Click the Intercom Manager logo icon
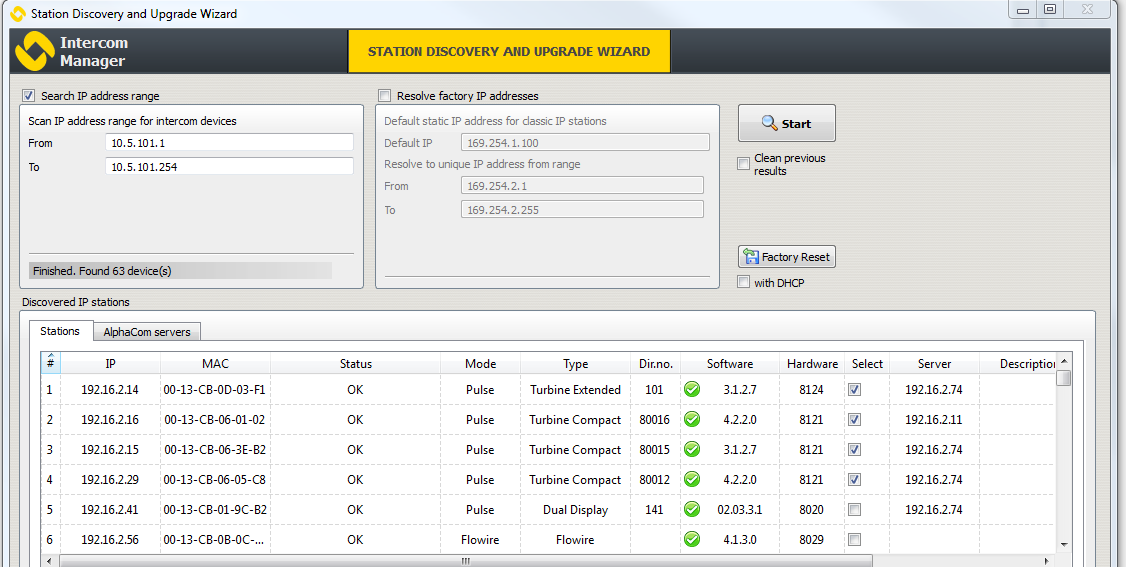The width and height of the screenshot is (1126, 567). tap(34, 51)
